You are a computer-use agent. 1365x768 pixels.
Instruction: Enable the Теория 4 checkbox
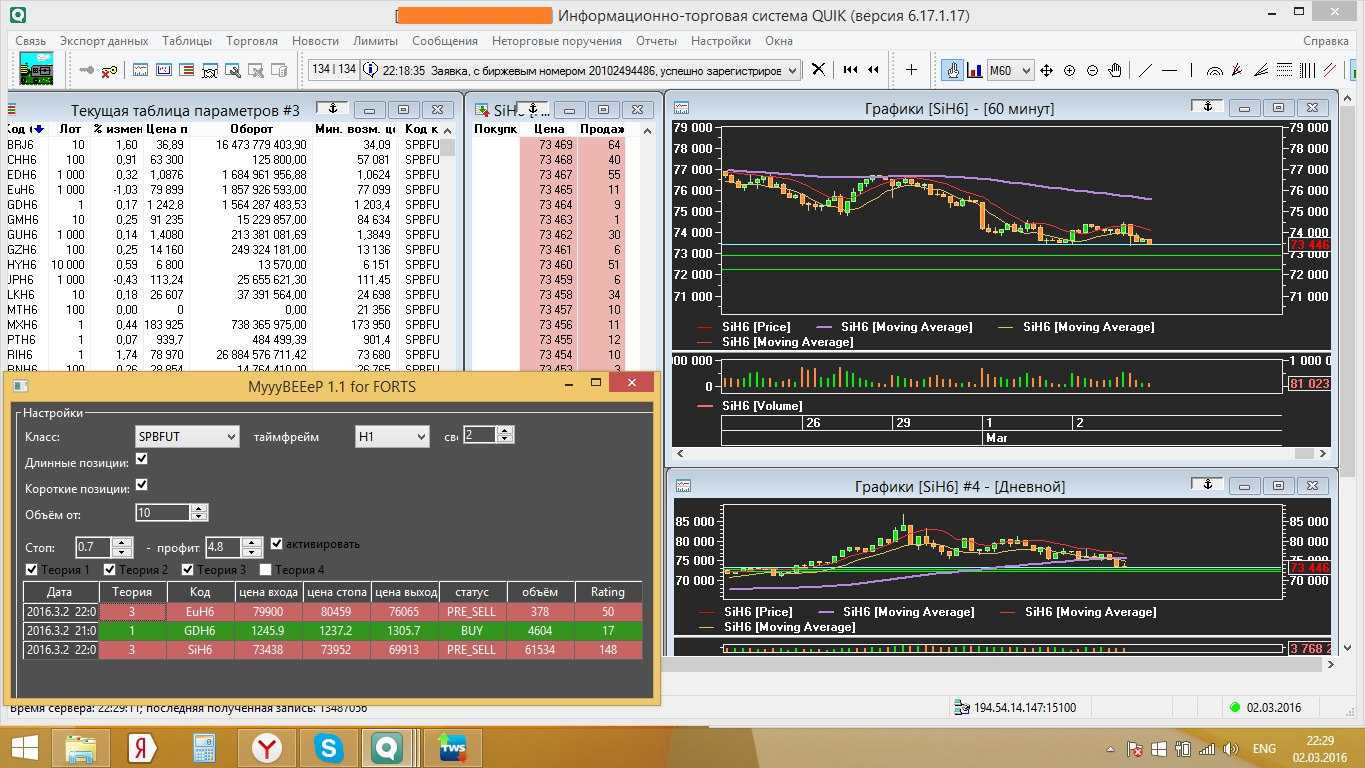point(266,569)
